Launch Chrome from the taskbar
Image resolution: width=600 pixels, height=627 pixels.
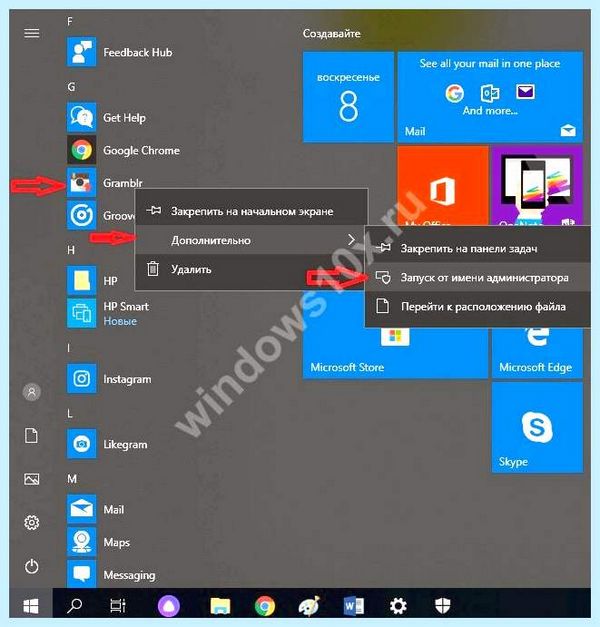click(264, 606)
